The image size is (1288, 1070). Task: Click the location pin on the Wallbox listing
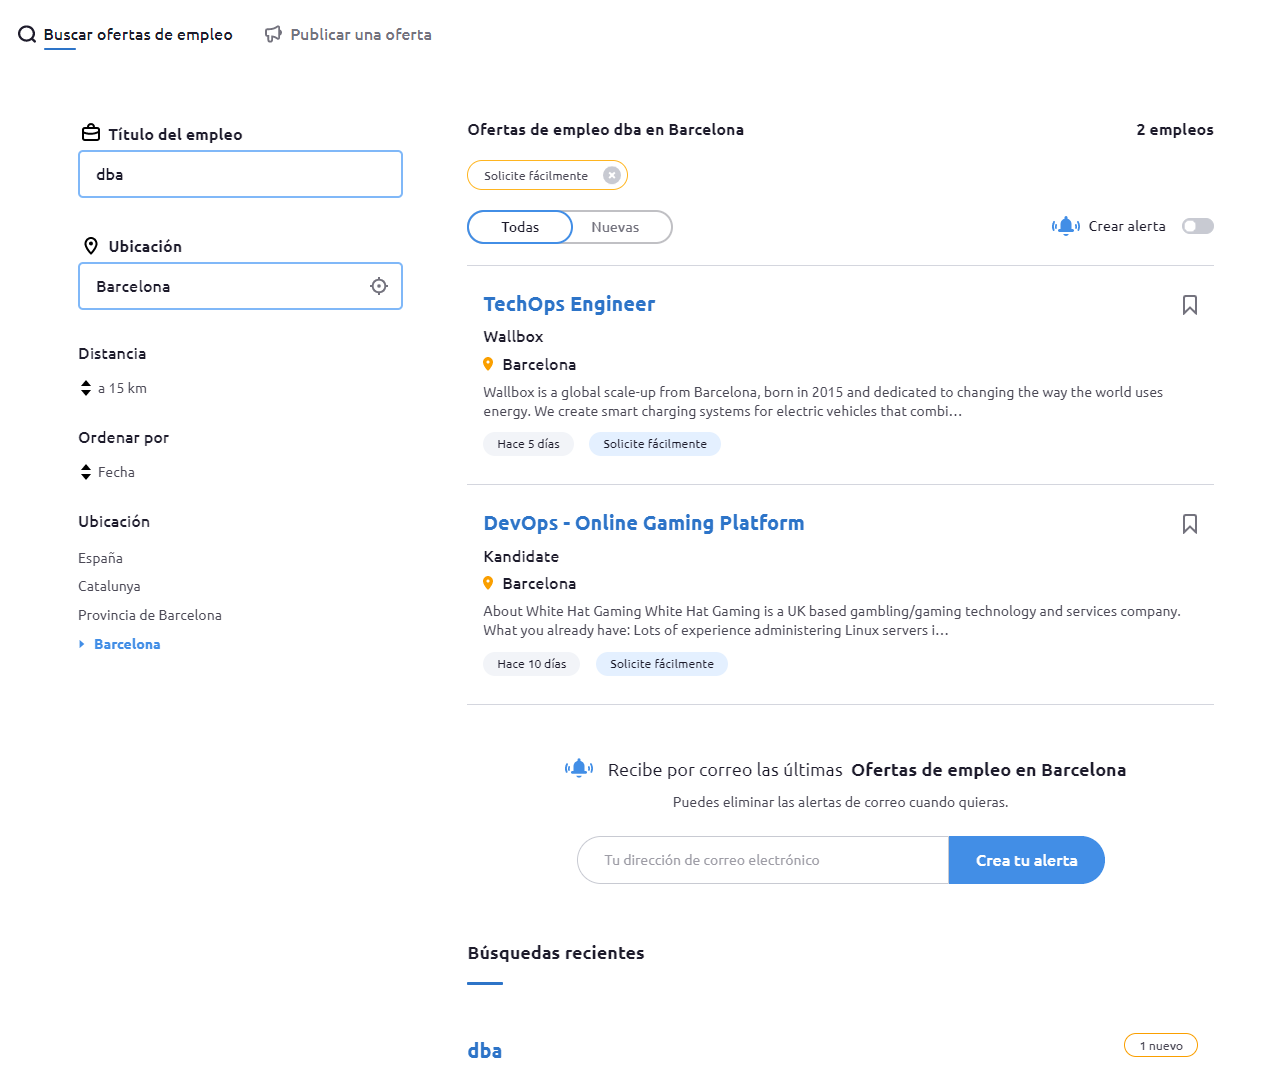point(488,364)
